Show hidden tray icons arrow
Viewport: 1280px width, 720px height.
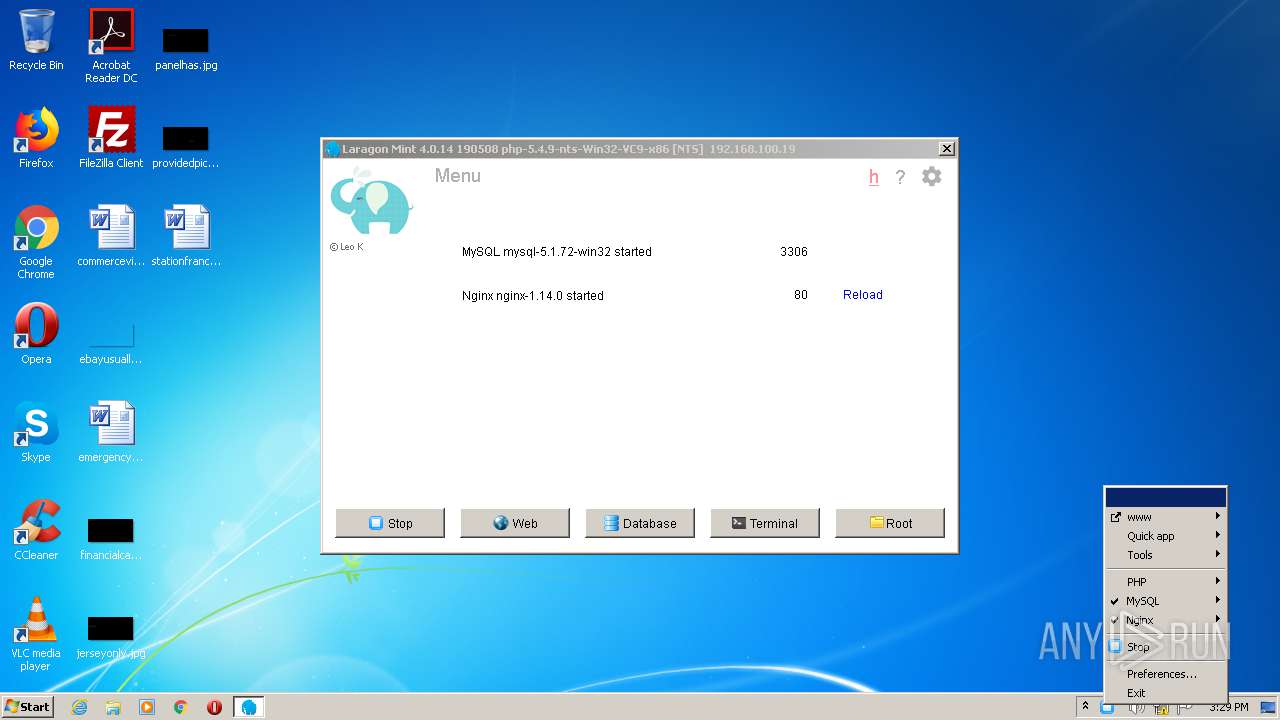(x=1085, y=707)
